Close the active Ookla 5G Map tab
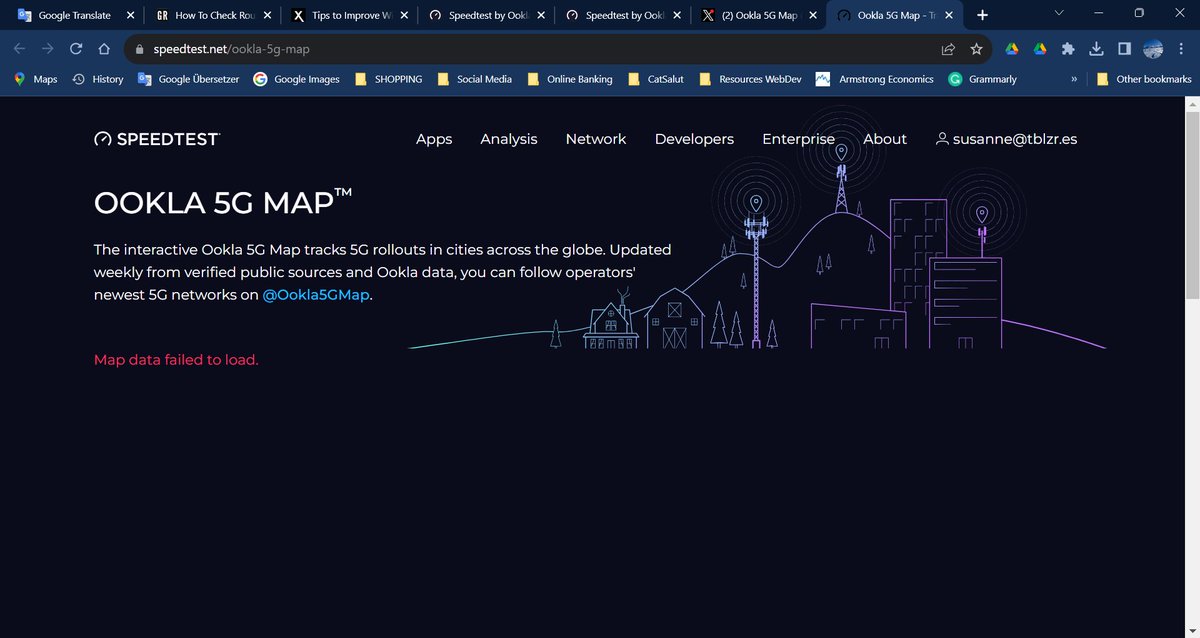1200x638 pixels. point(949,15)
